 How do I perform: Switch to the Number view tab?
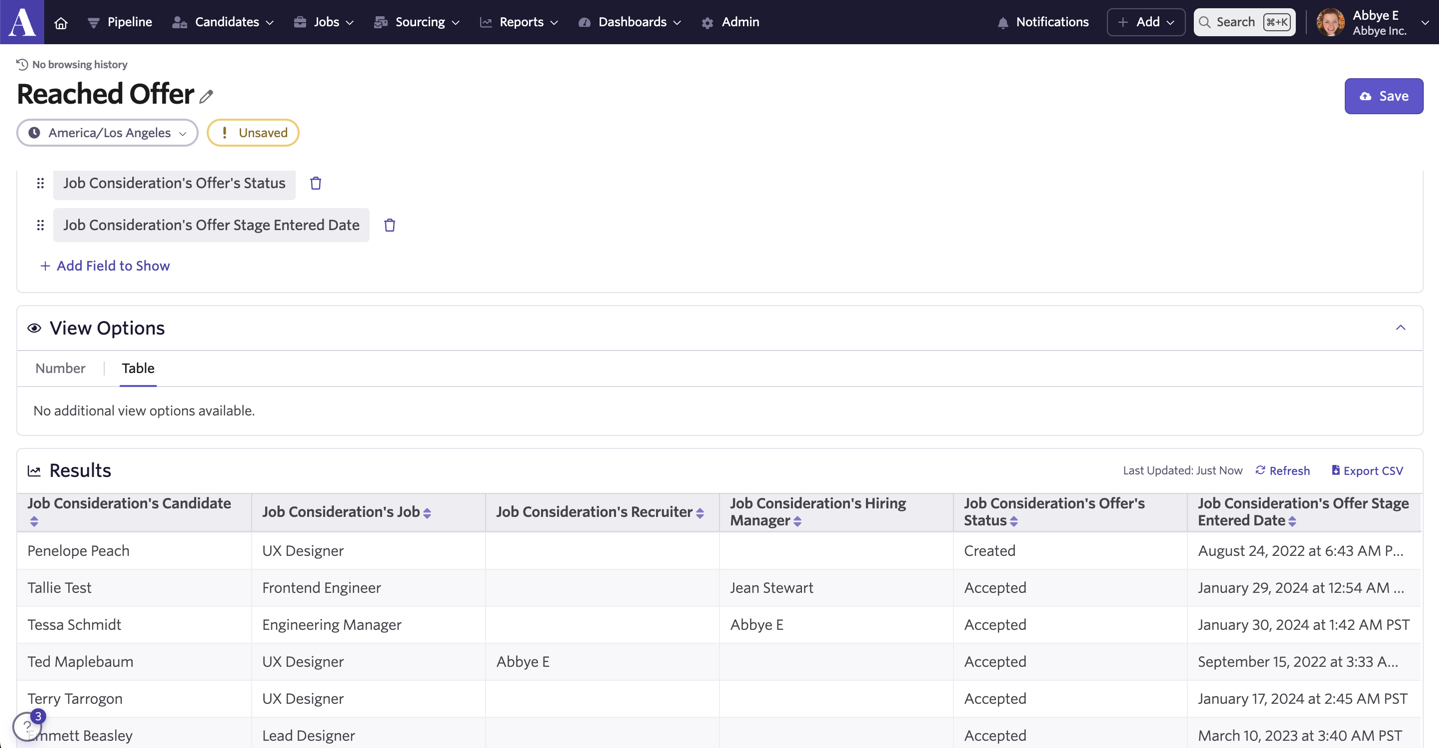(60, 368)
